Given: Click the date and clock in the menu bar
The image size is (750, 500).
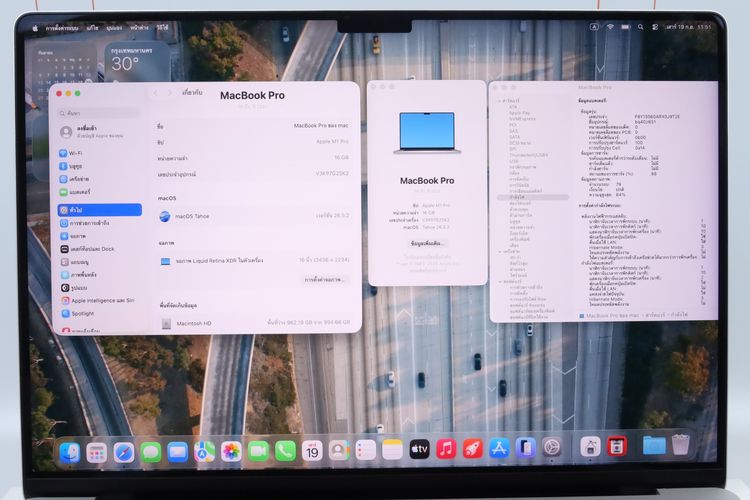Looking at the screenshot, I should tap(688, 27).
